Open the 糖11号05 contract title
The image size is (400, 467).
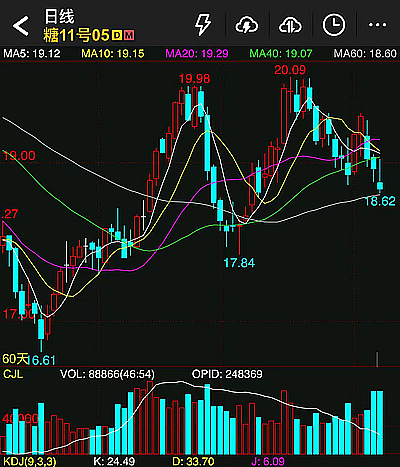[76, 35]
